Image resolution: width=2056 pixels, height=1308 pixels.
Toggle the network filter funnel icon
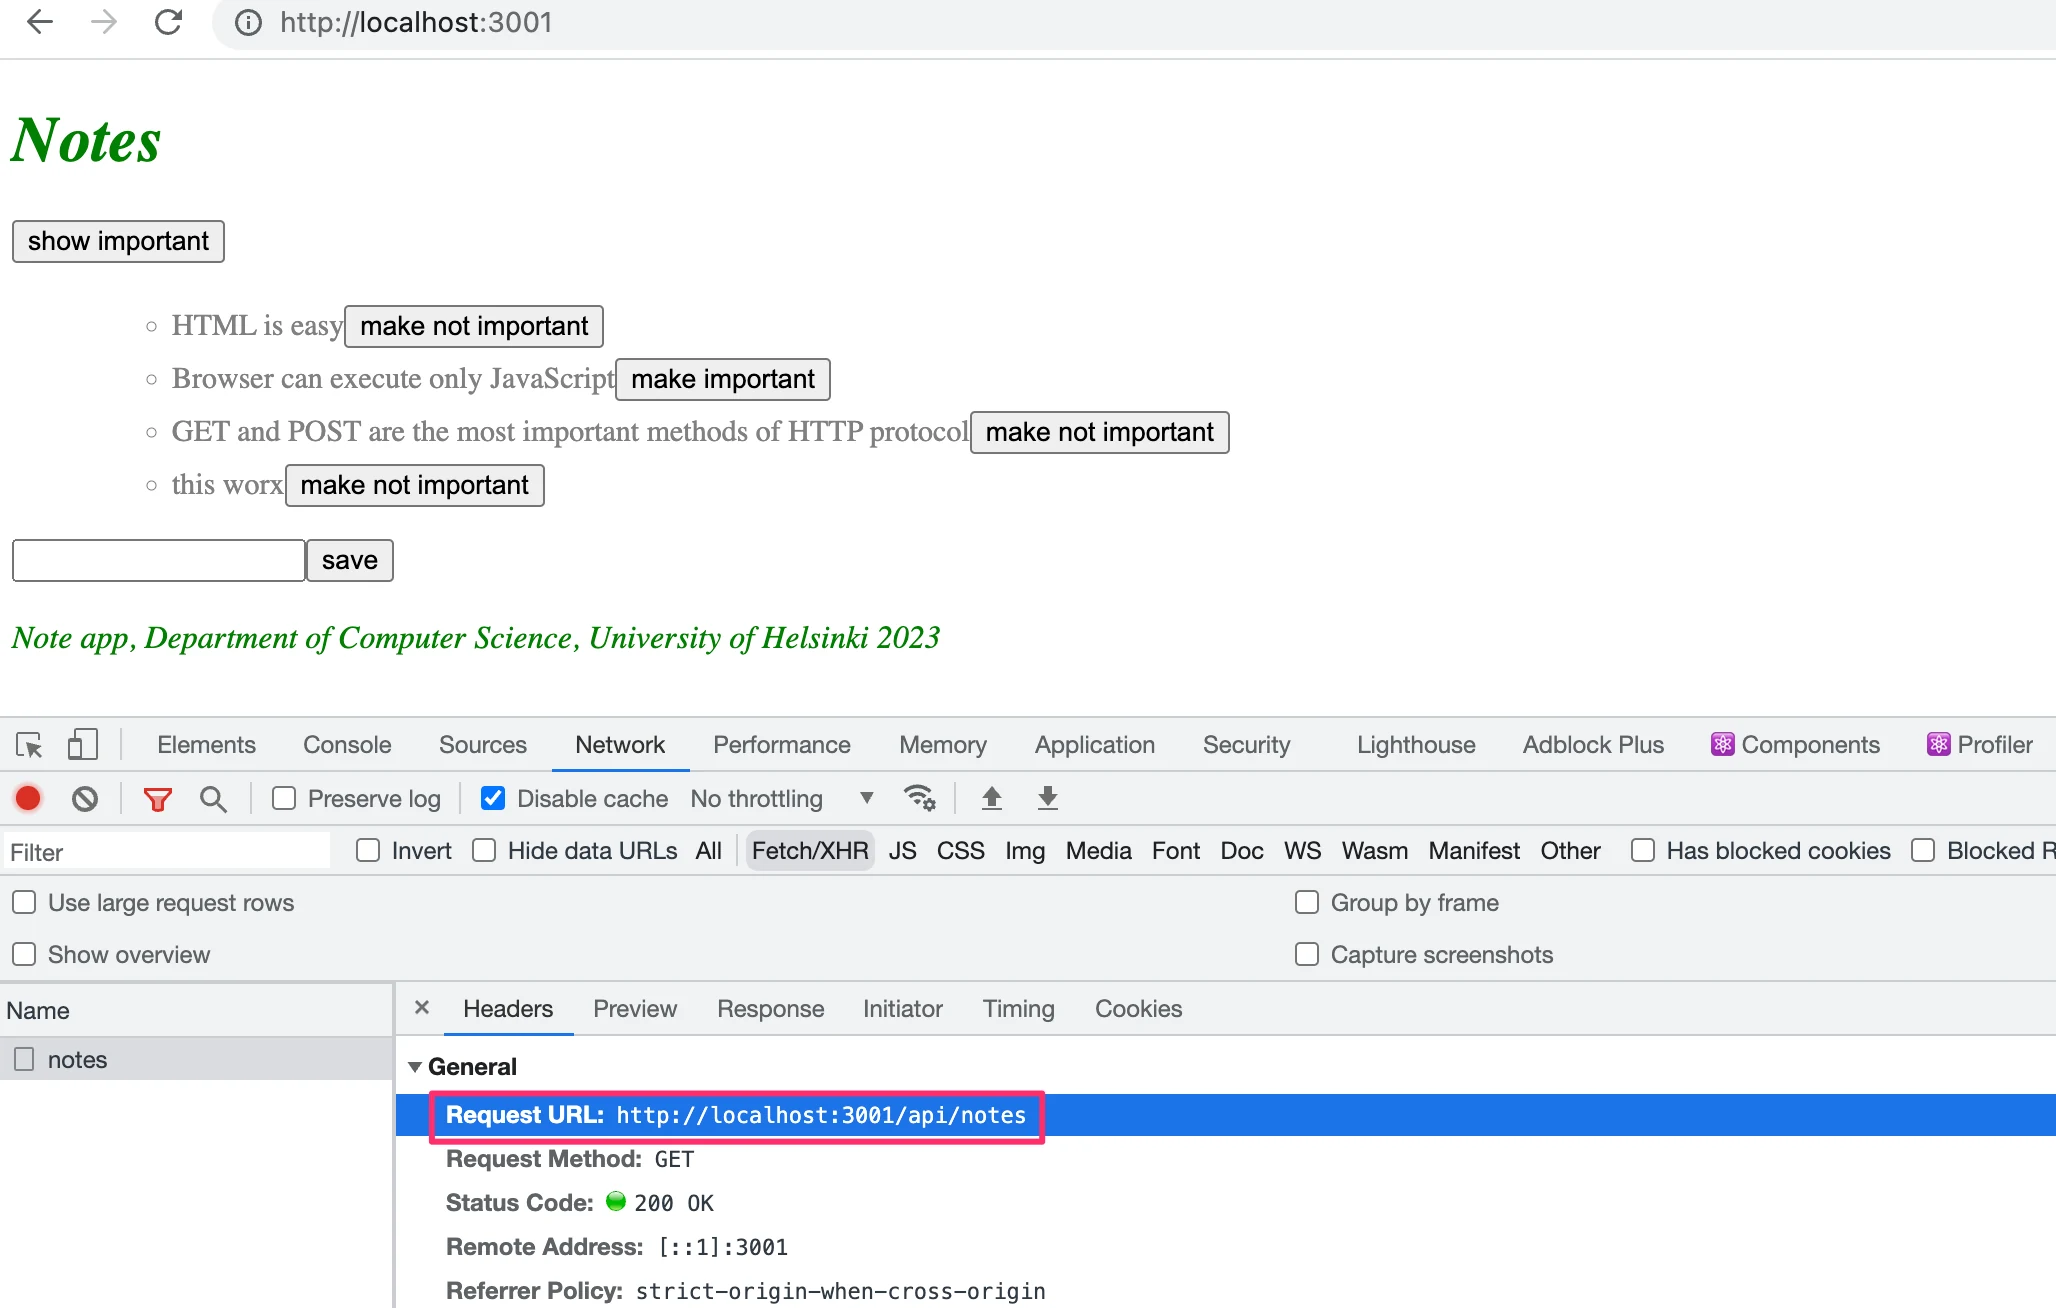tap(157, 798)
